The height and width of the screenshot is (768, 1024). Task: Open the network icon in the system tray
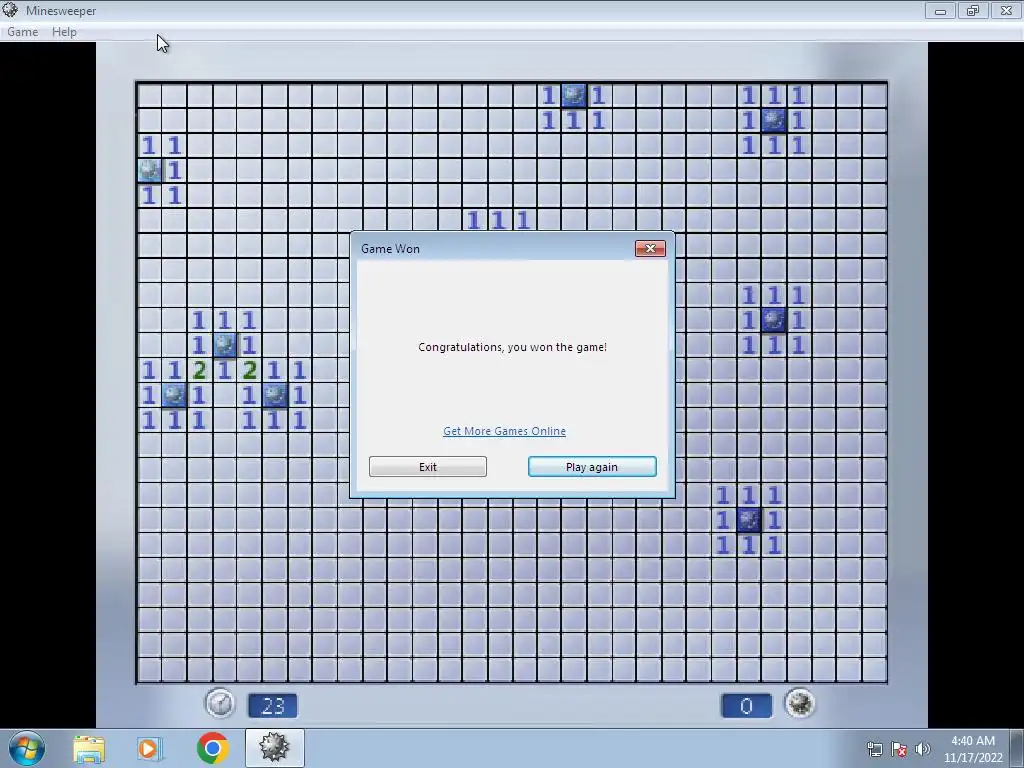coord(874,749)
